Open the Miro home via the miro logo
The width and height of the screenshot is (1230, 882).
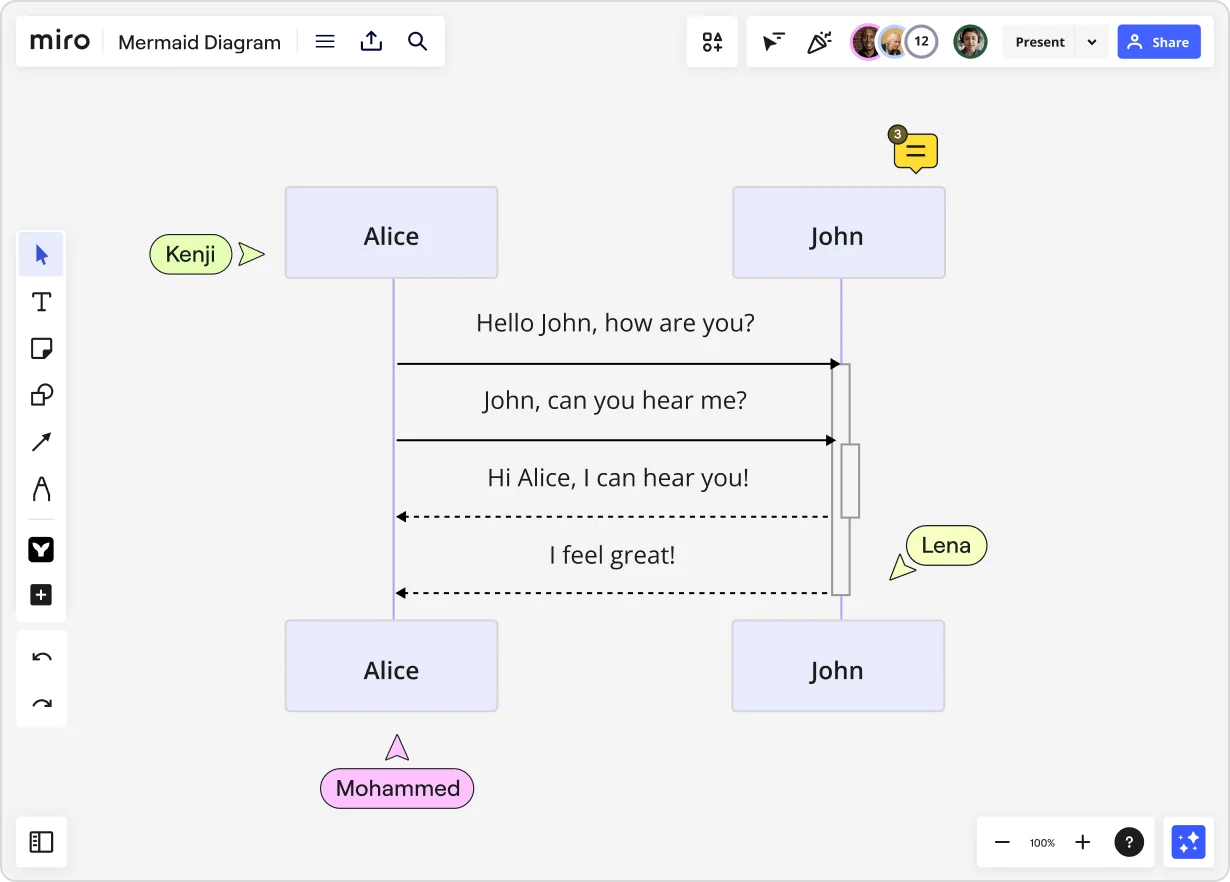(x=58, y=41)
